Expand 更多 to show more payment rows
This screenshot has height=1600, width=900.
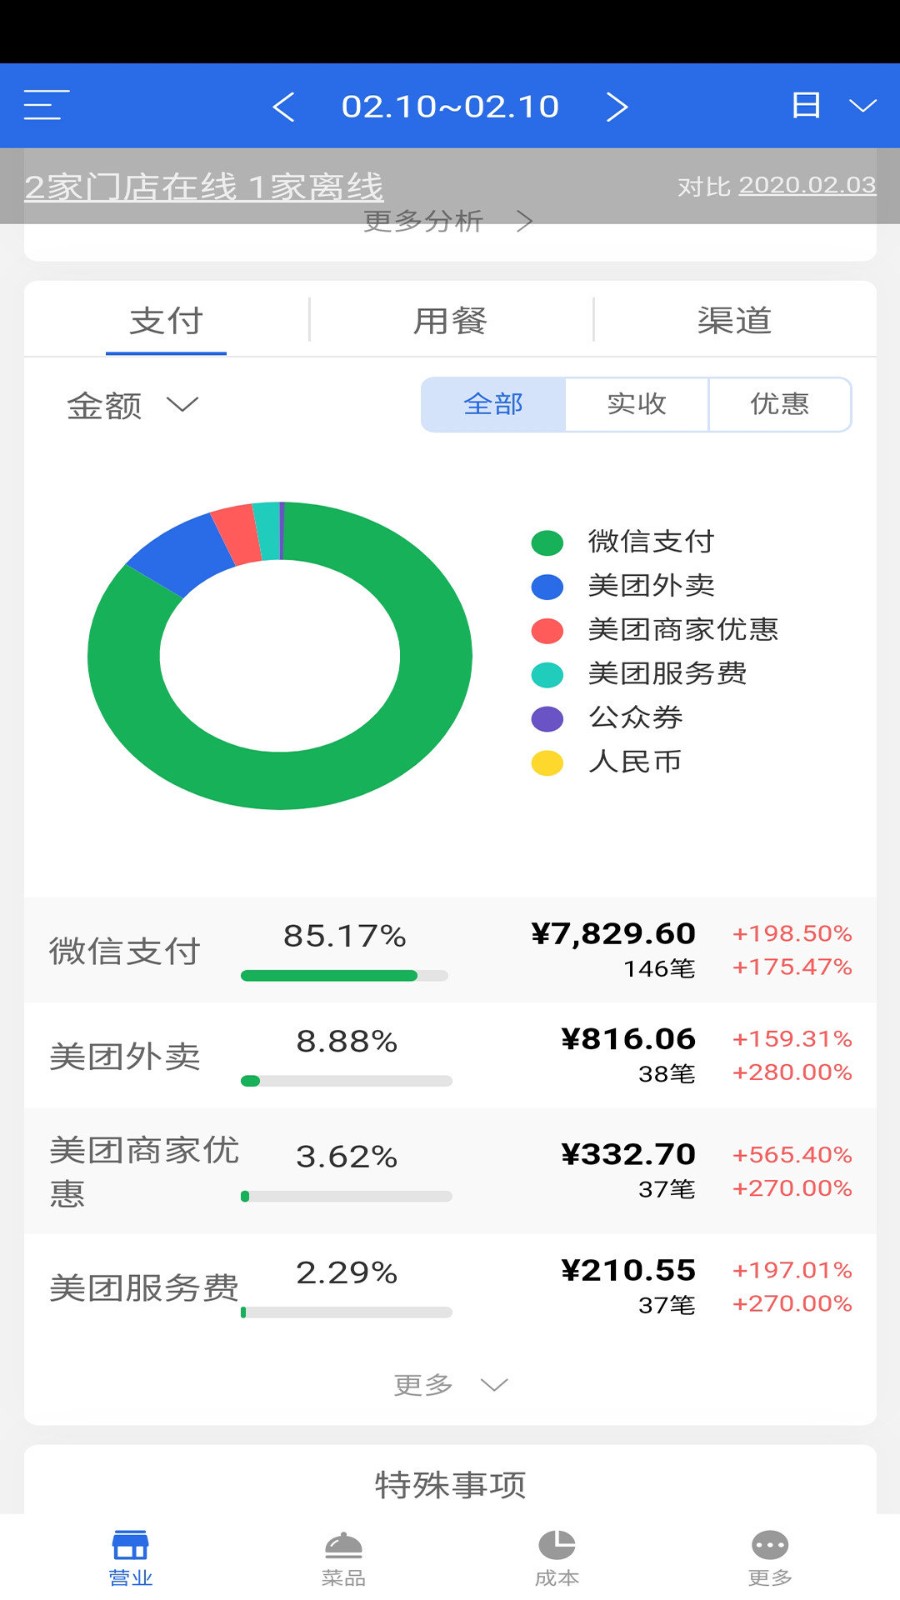(450, 1385)
